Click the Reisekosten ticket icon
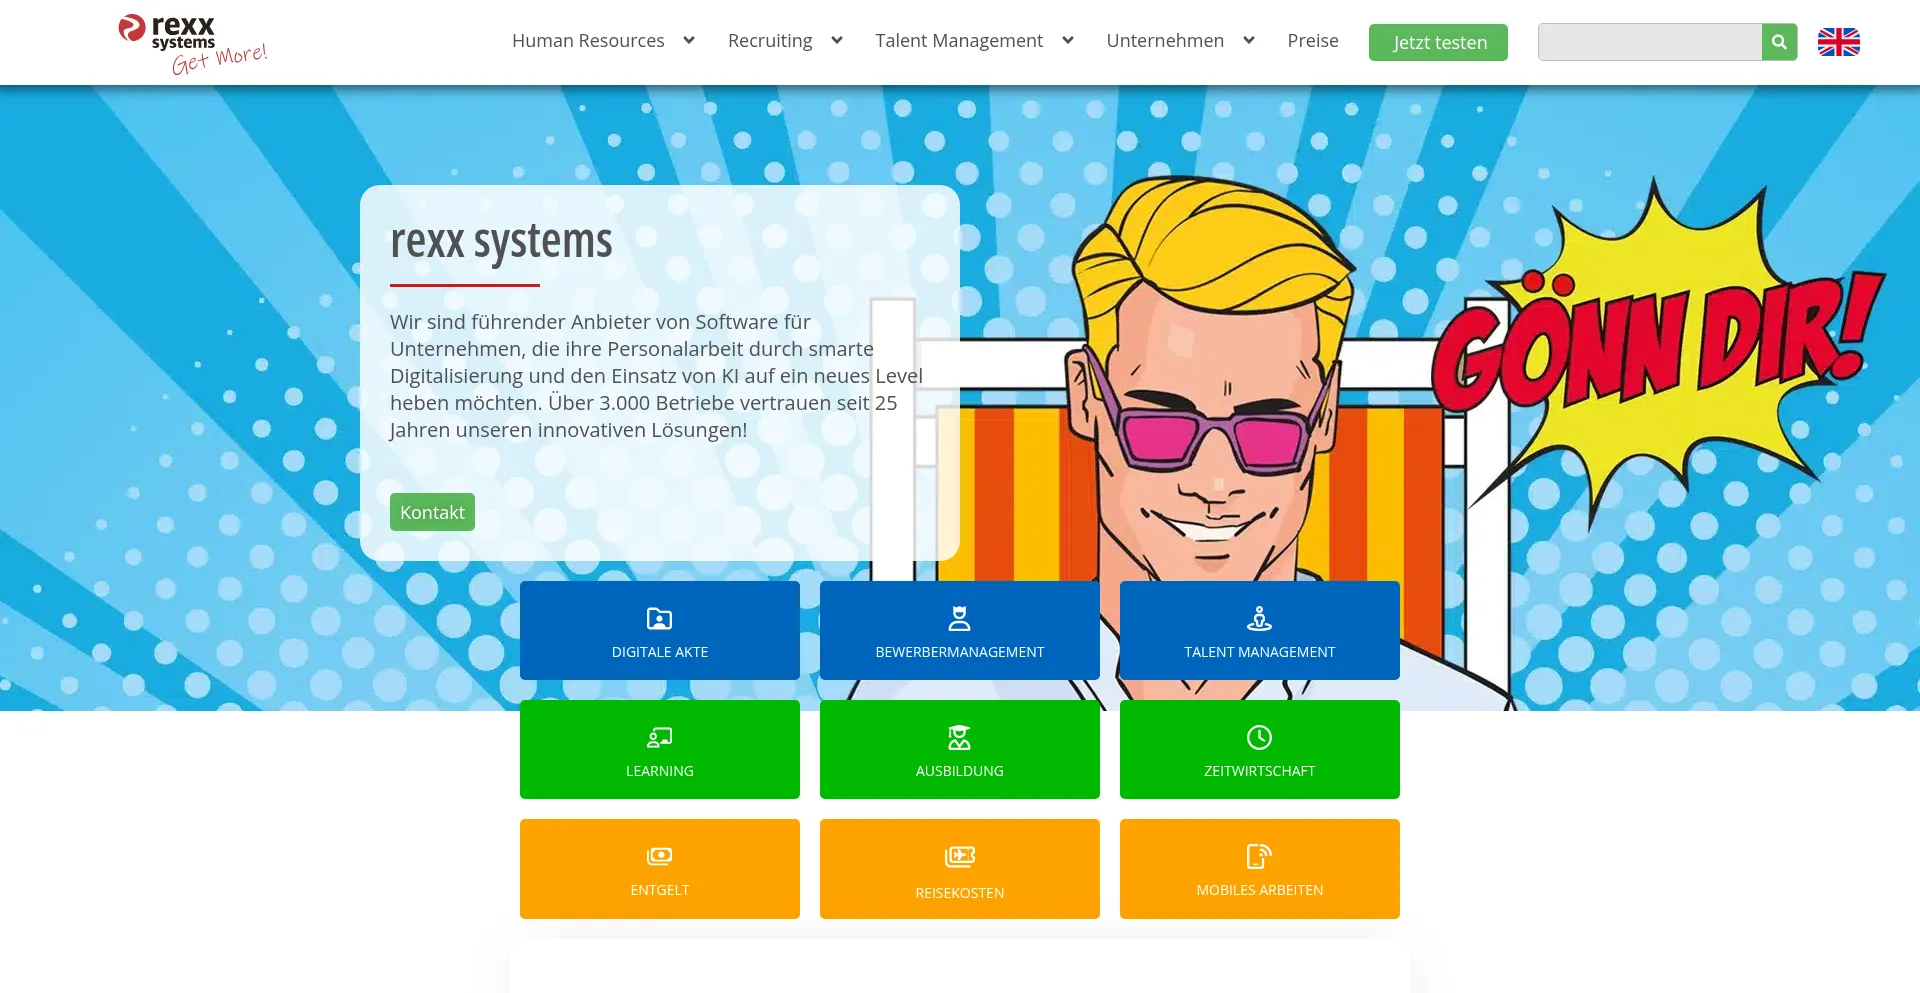 [960, 857]
